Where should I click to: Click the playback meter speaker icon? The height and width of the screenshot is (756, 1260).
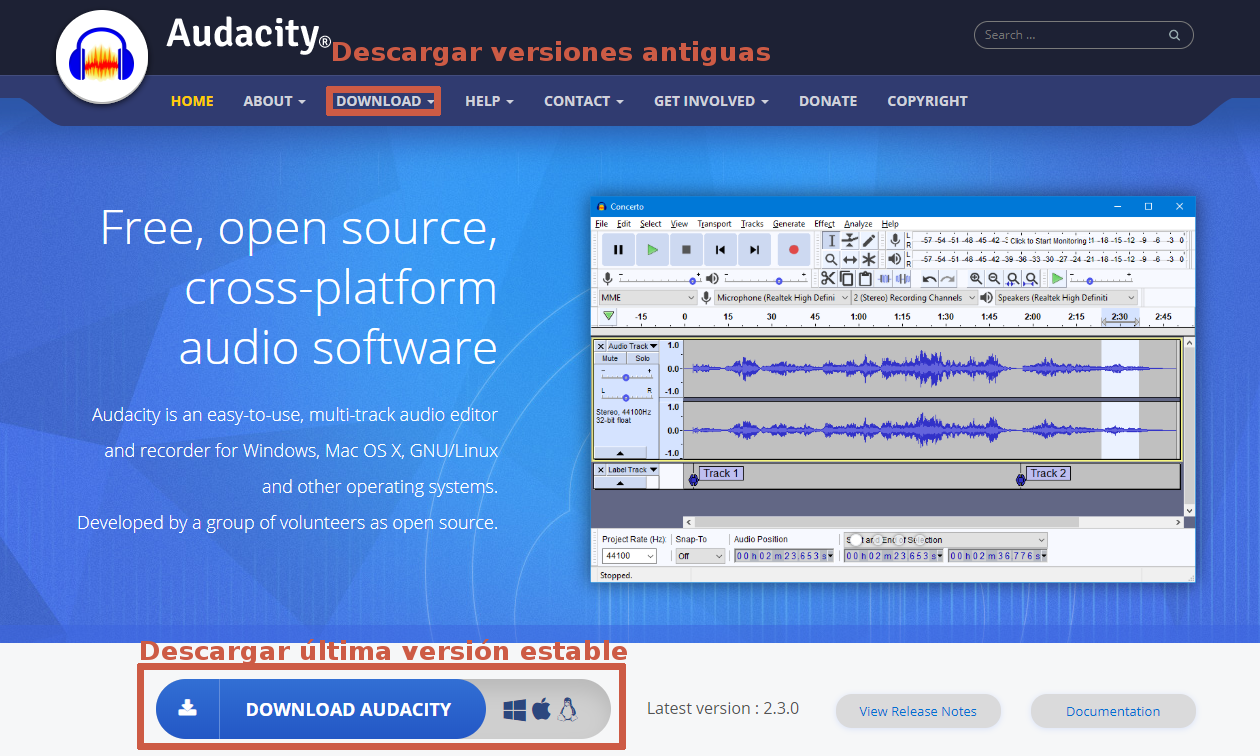click(895, 259)
